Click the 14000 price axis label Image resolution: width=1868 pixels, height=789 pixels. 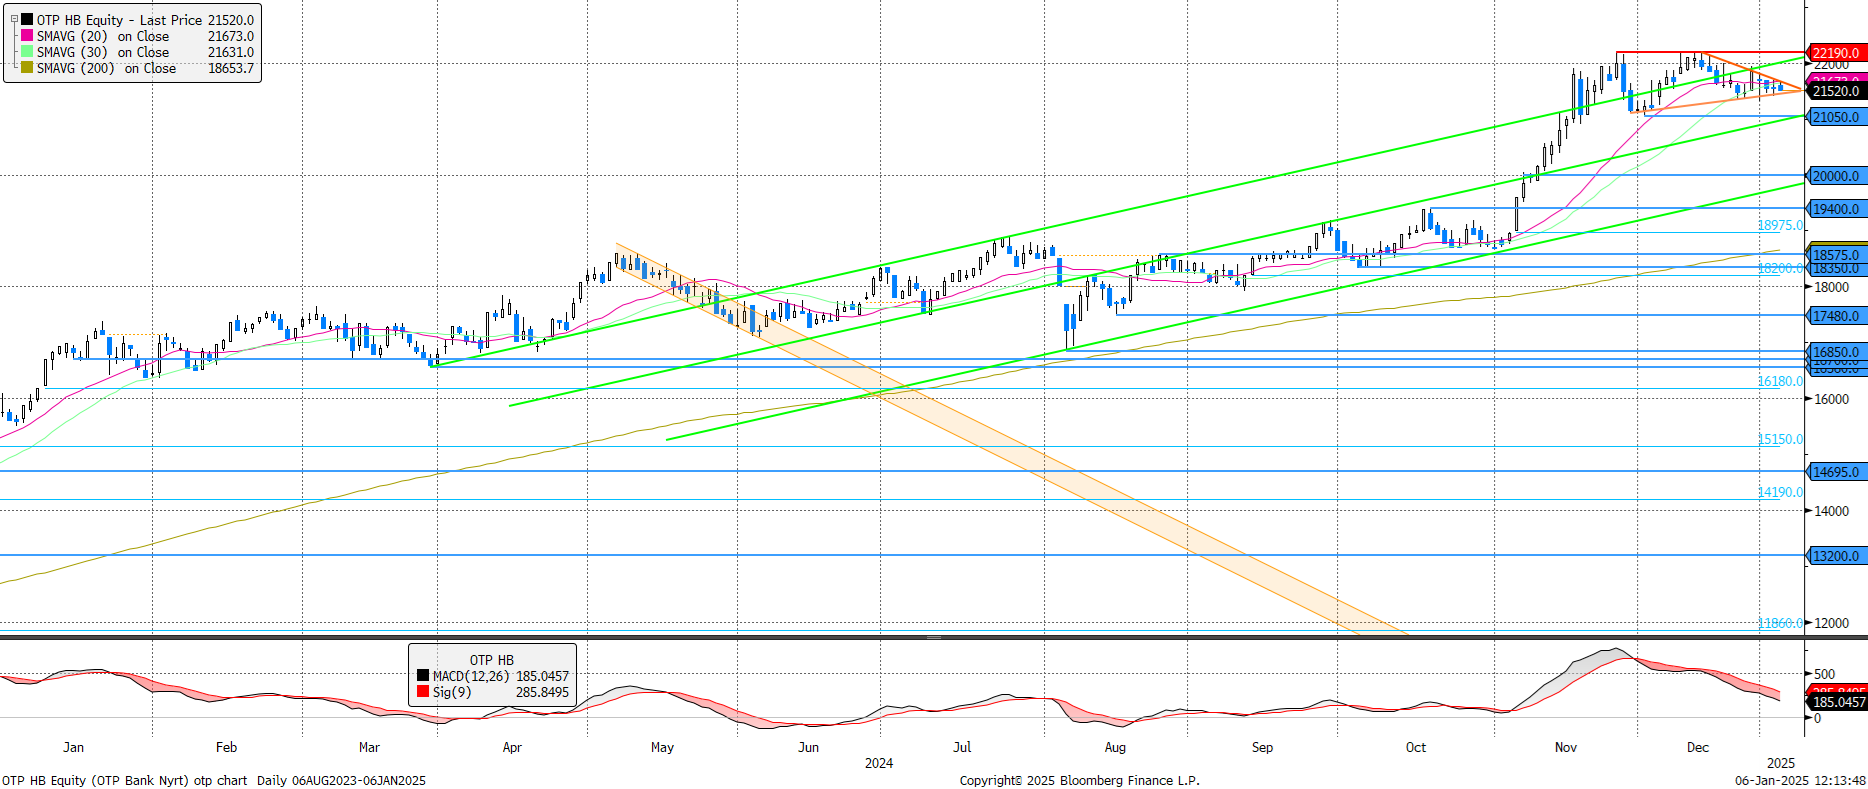1832,511
